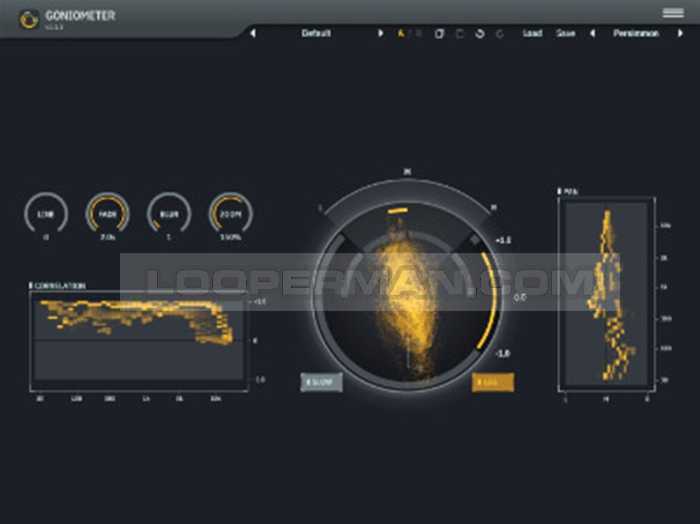
Task: Toggle the Correlation panel indicator
Action: [x=33, y=286]
